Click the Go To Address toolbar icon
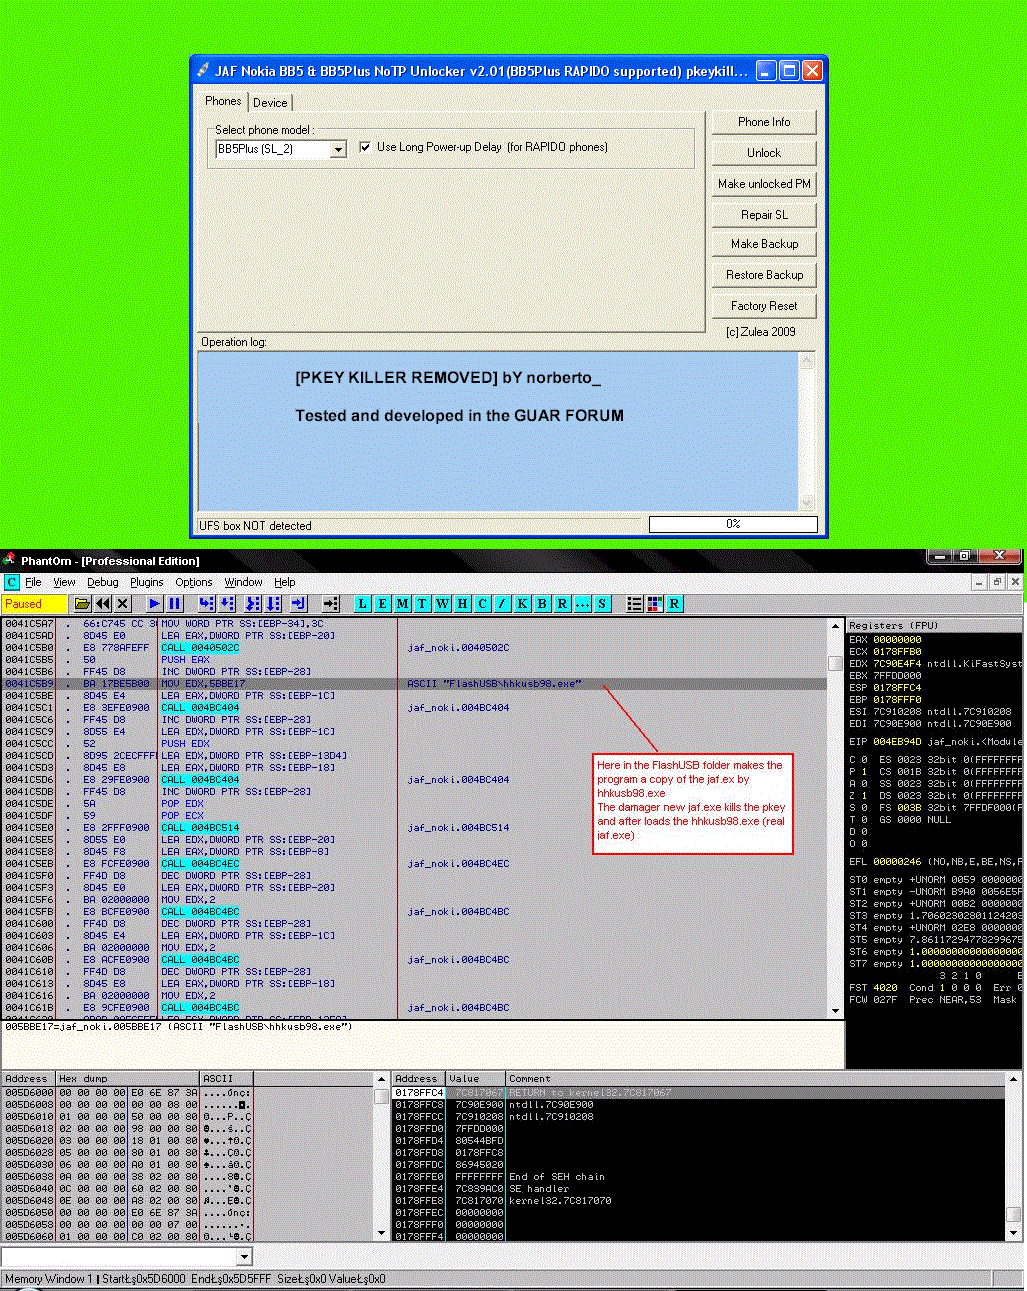The width and height of the screenshot is (1027, 1291). tap(331, 604)
